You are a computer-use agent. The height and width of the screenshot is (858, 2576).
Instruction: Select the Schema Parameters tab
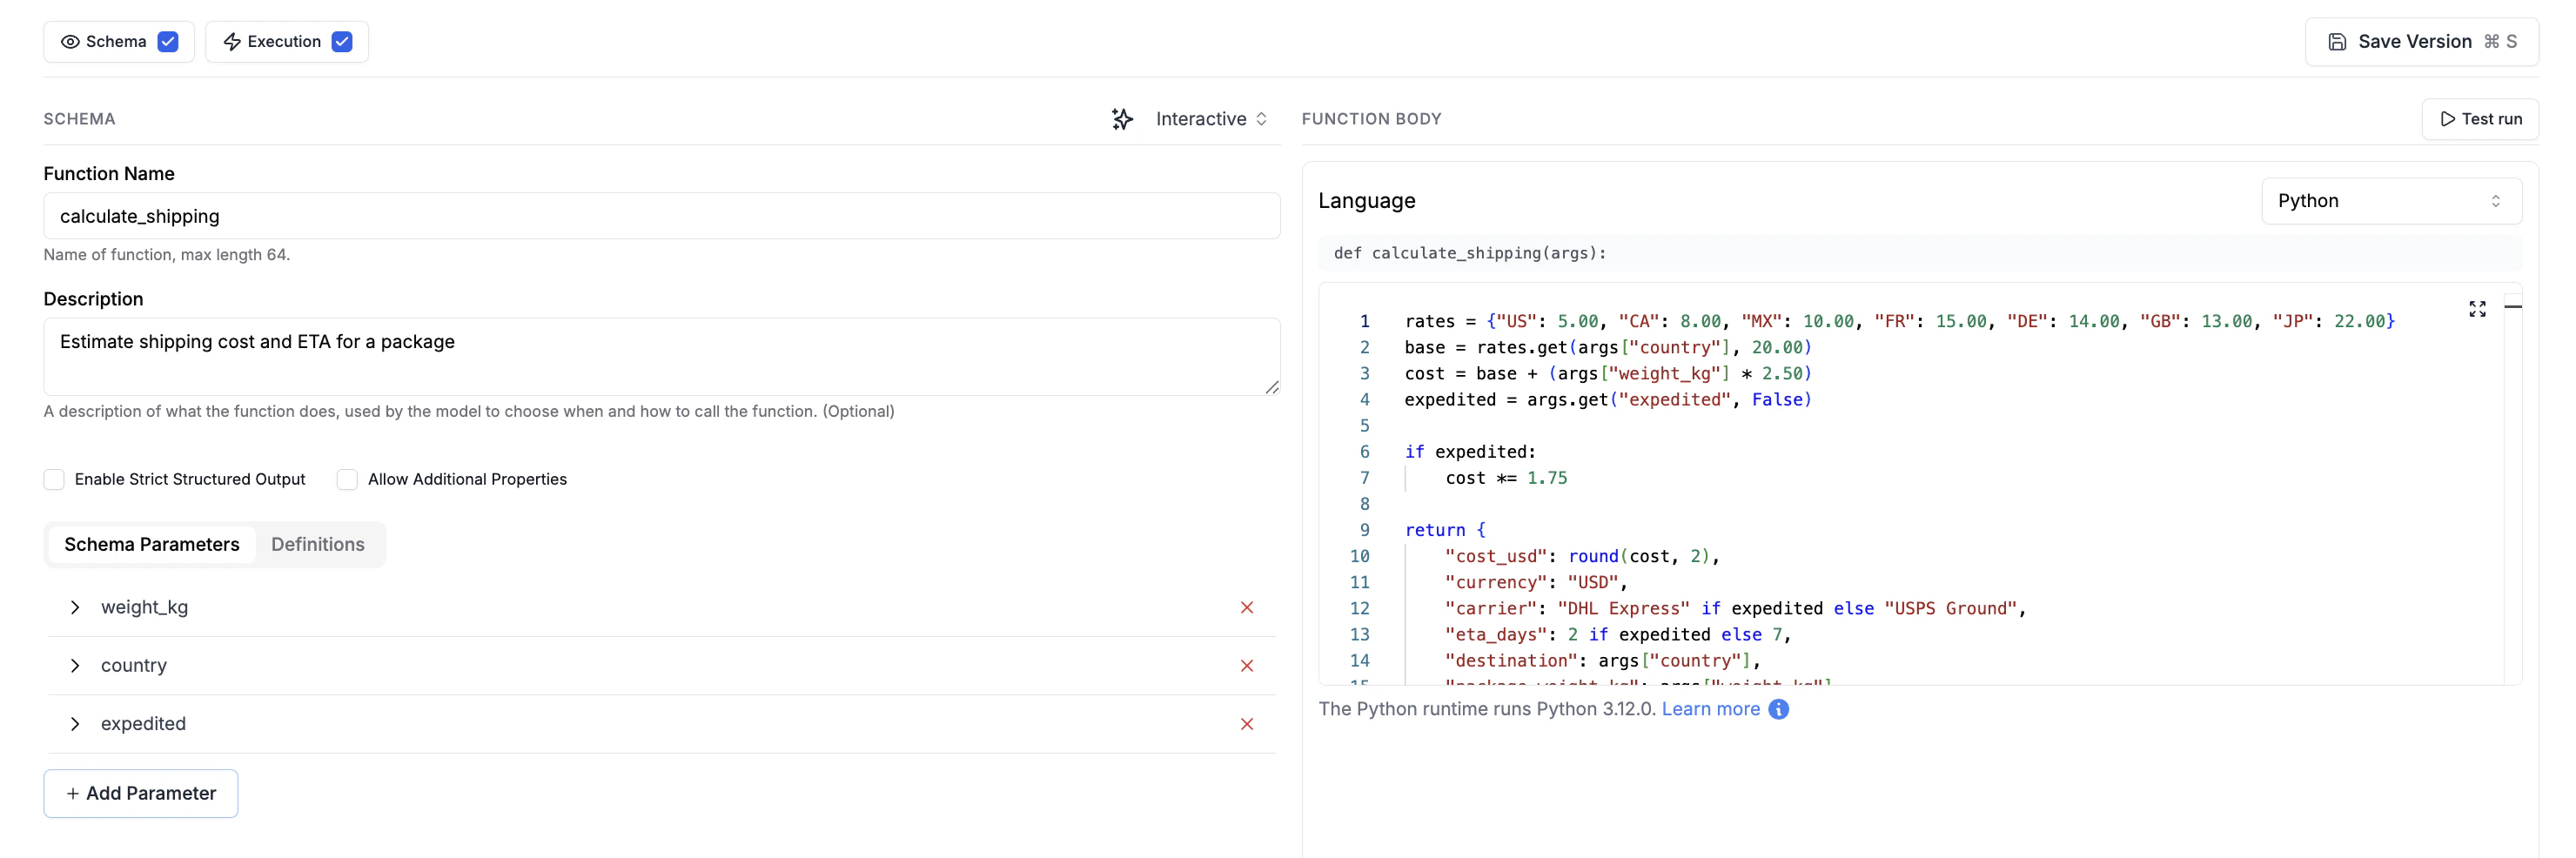[152, 544]
